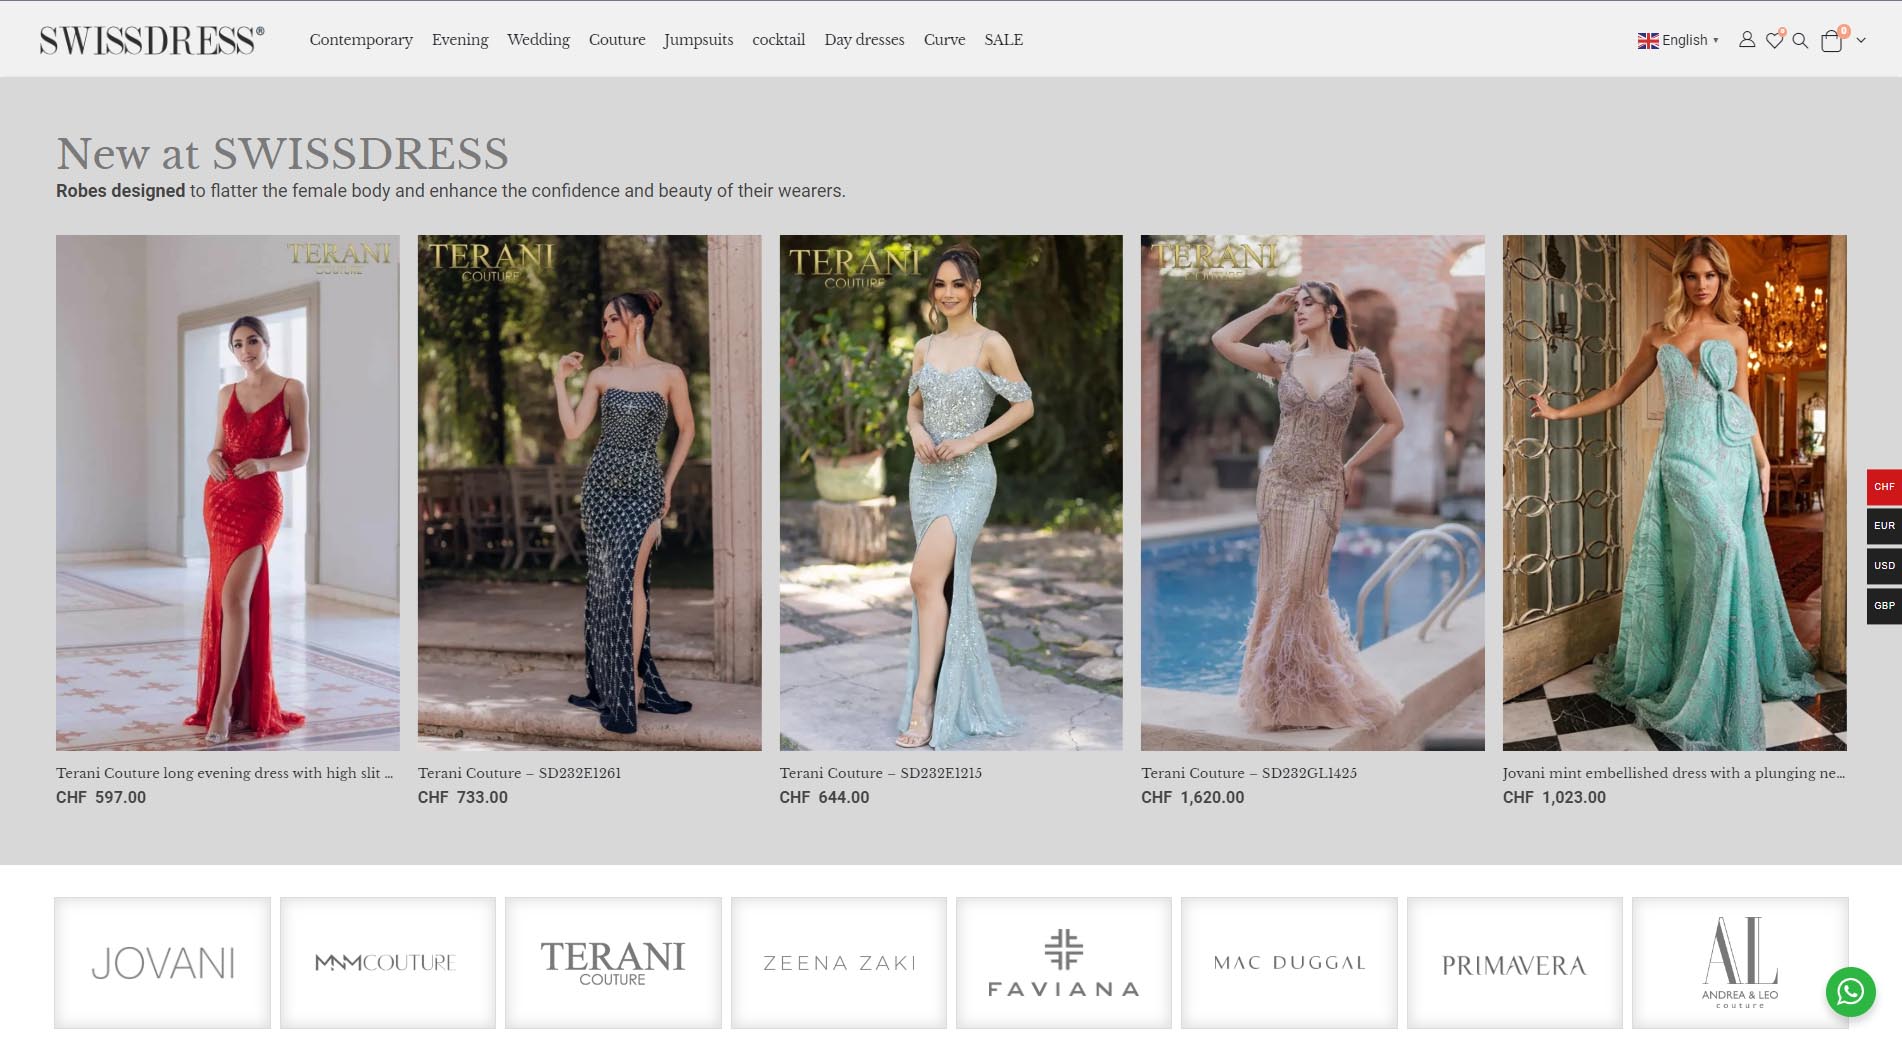1902x1044 pixels.
Task: Open the JOVANI brand logo
Action: [x=163, y=963]
